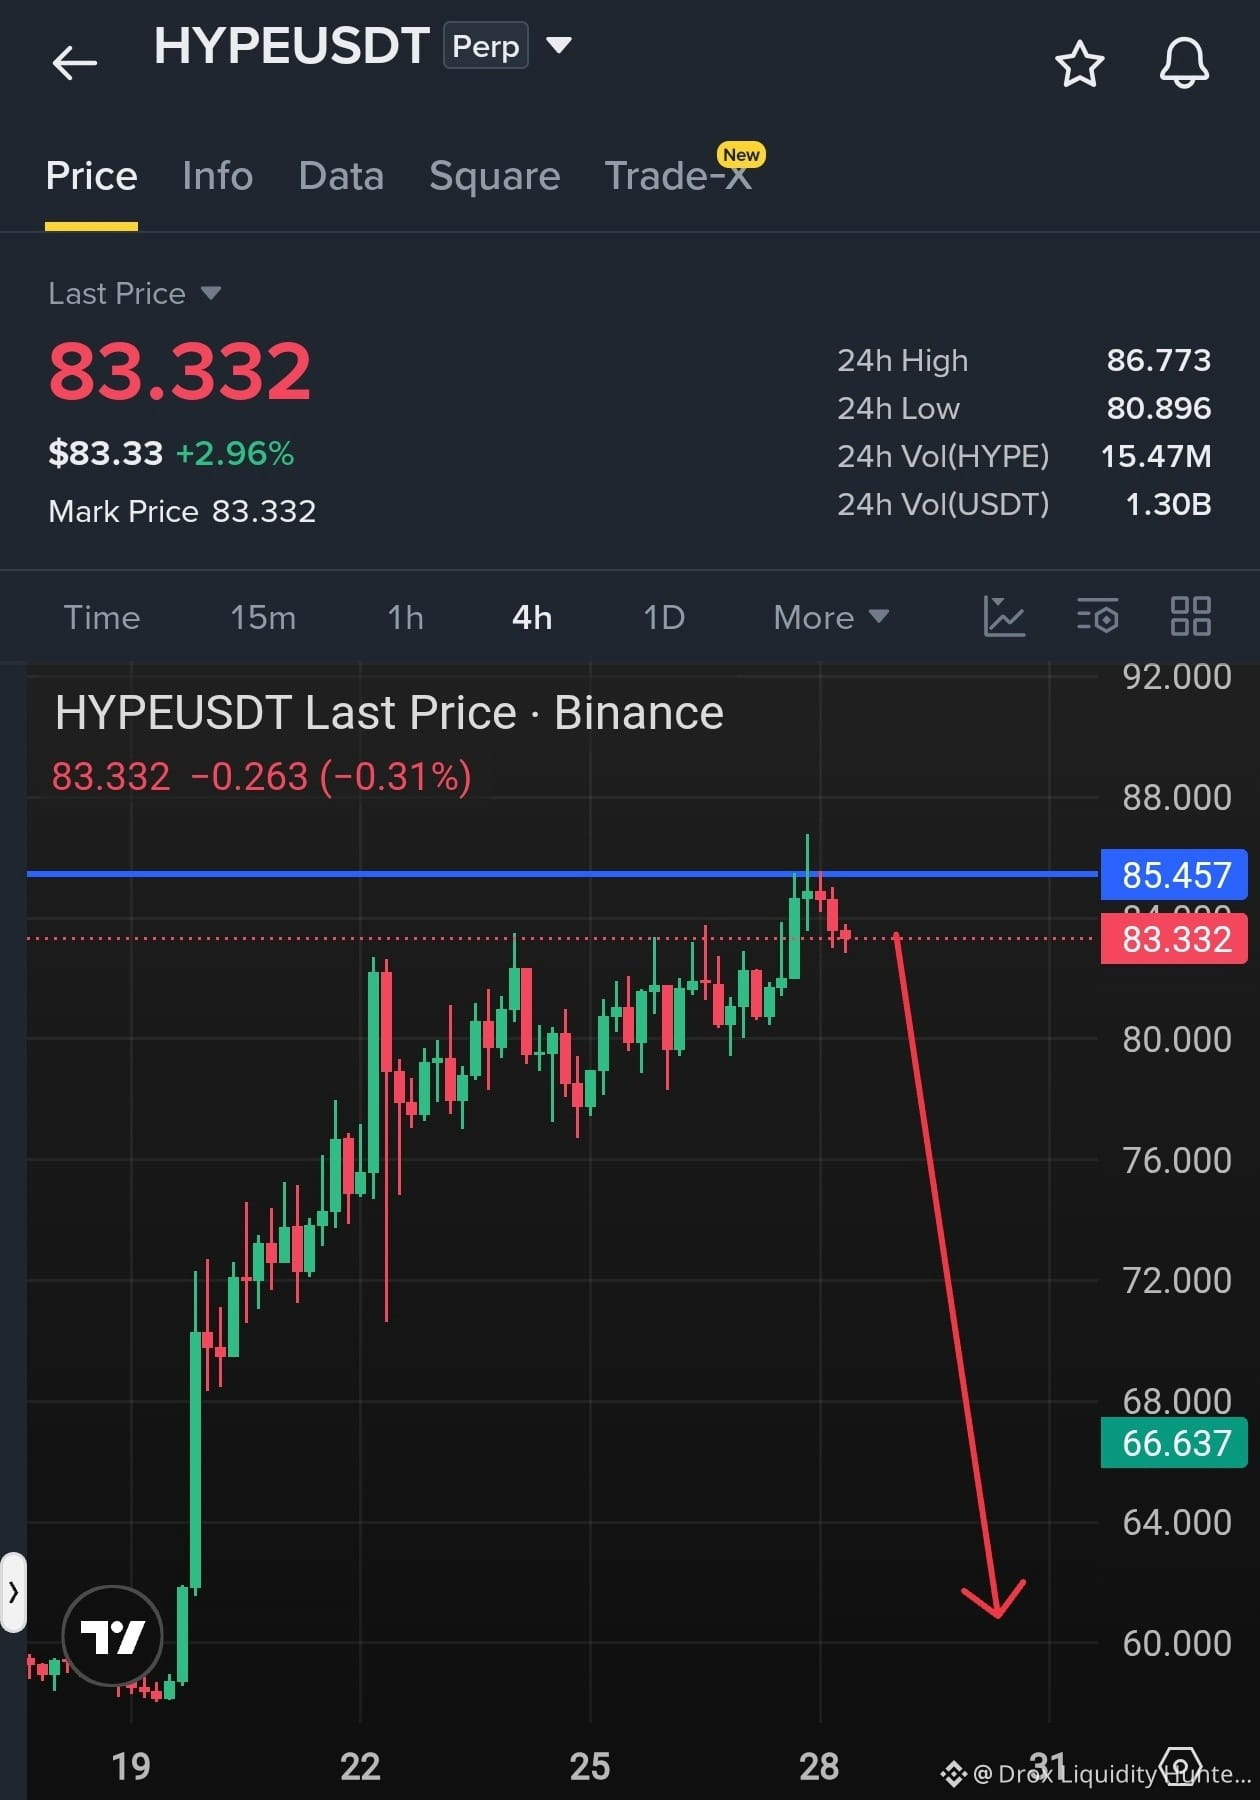The height and width of the screenshot is (1800, 1260).
Task: Click the 24h Low value 80.896
Action: 1158,408
